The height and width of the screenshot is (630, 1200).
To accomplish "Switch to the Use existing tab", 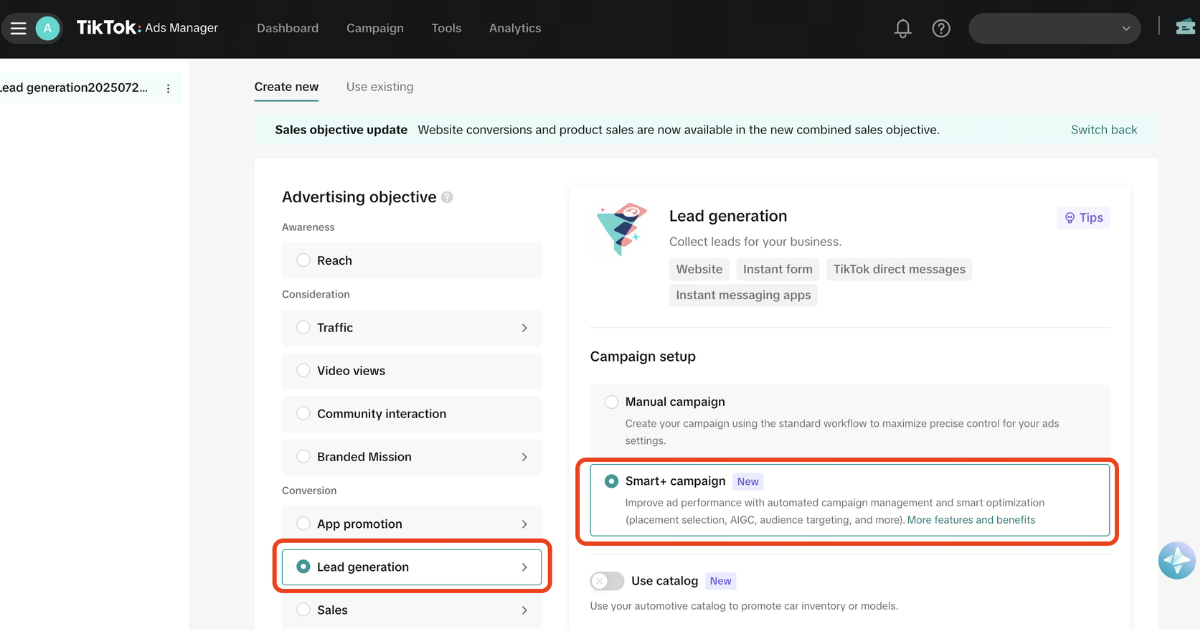I will pos(380,87).
